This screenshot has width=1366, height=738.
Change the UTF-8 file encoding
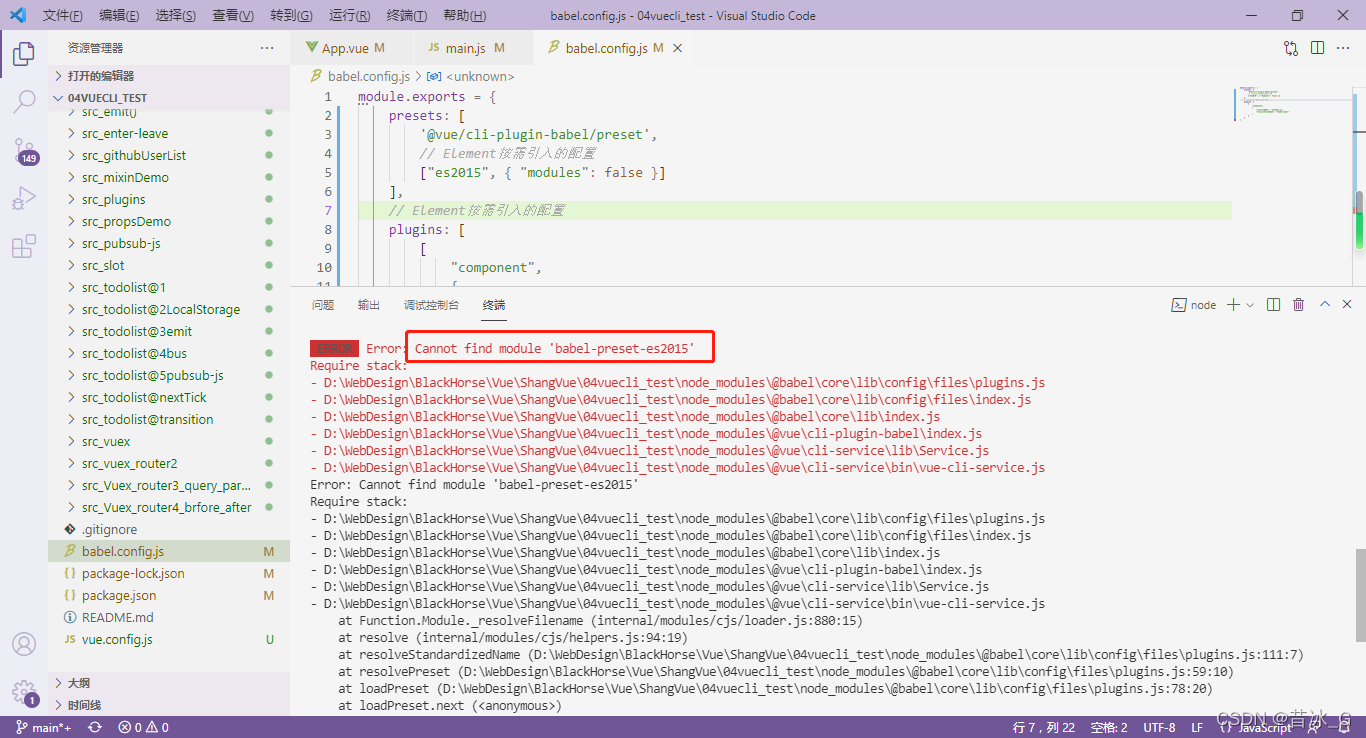click(x=1159, y=728)
